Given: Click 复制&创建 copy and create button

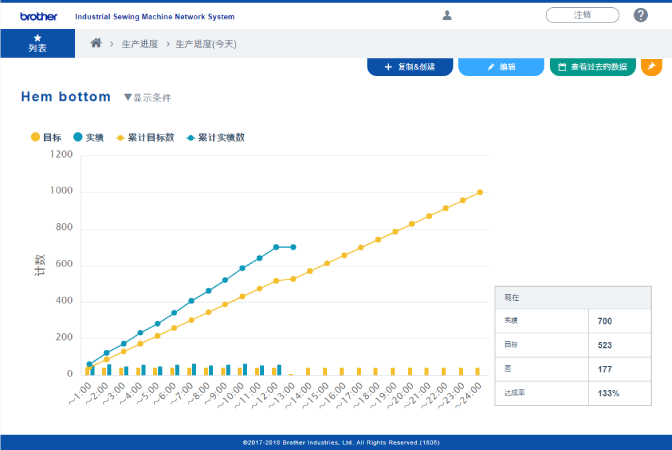Looking at the screenshot, I should tap(410, 67).
